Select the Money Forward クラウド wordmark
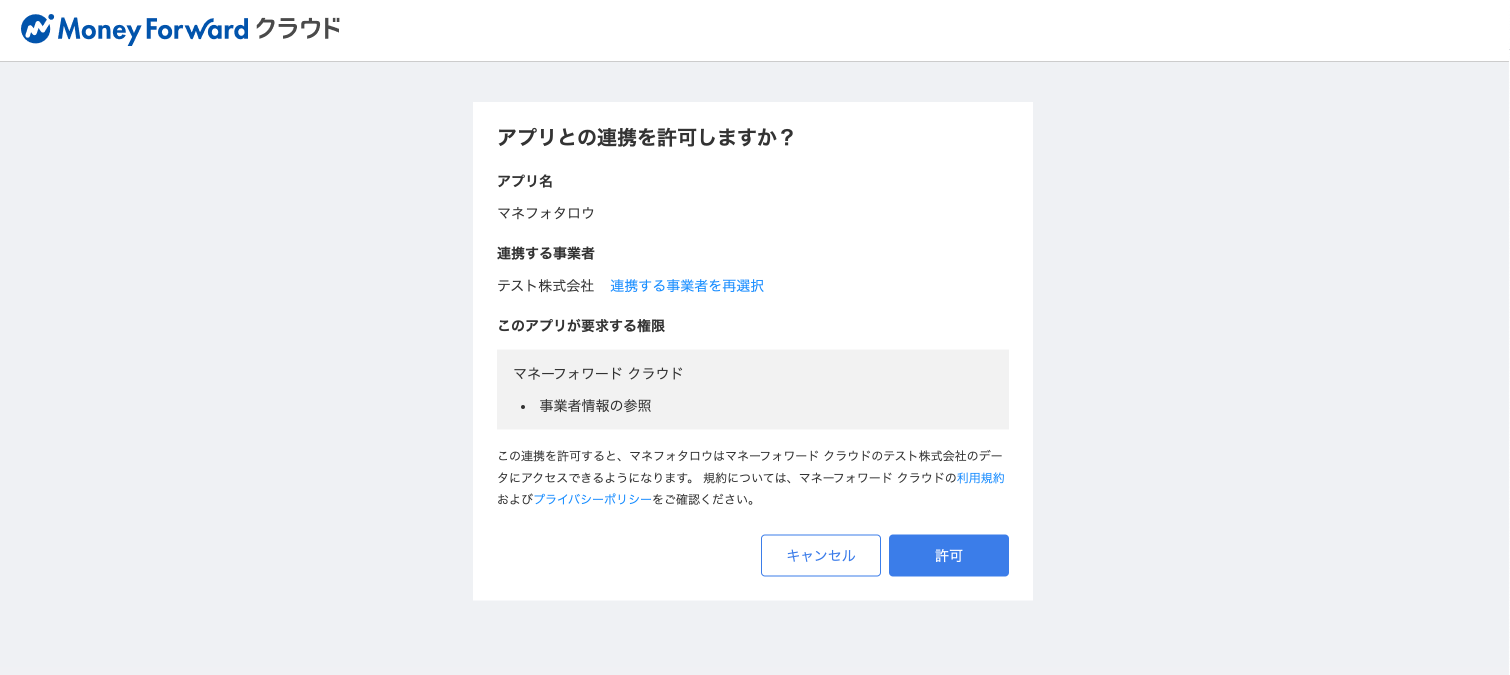Viewport: 1510px width, 675px height. [x=200, y=29]
